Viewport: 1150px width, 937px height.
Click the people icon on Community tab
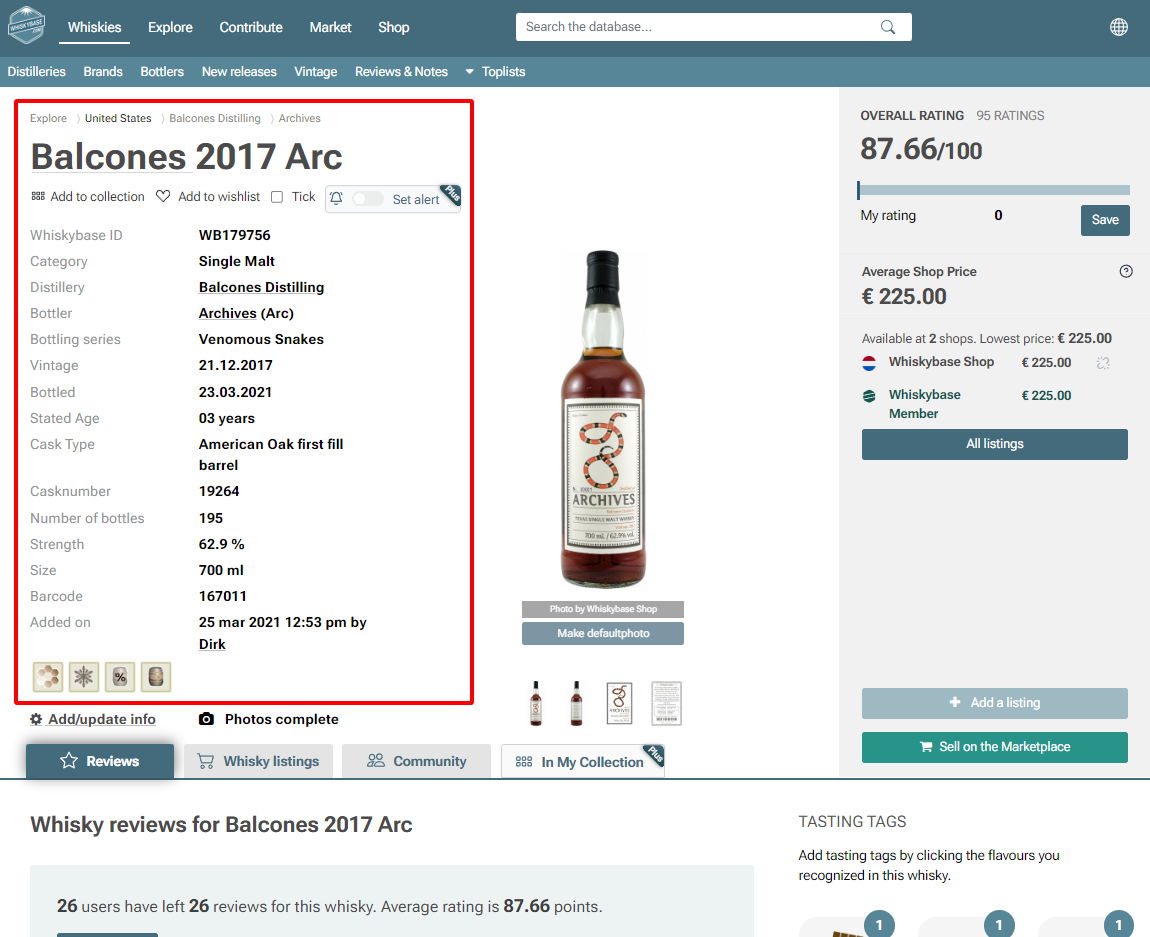pos(376,760)
